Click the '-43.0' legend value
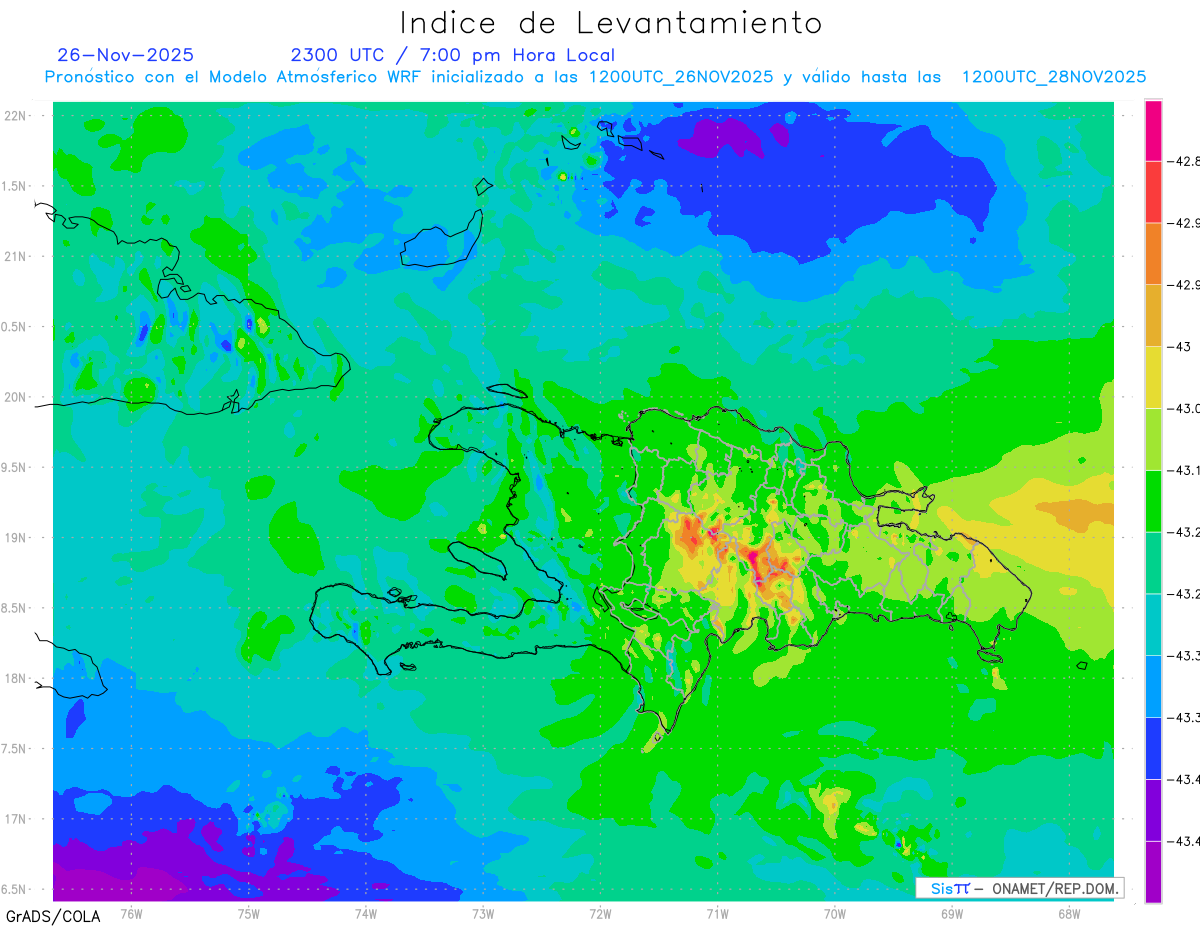 coord(1185,408)
